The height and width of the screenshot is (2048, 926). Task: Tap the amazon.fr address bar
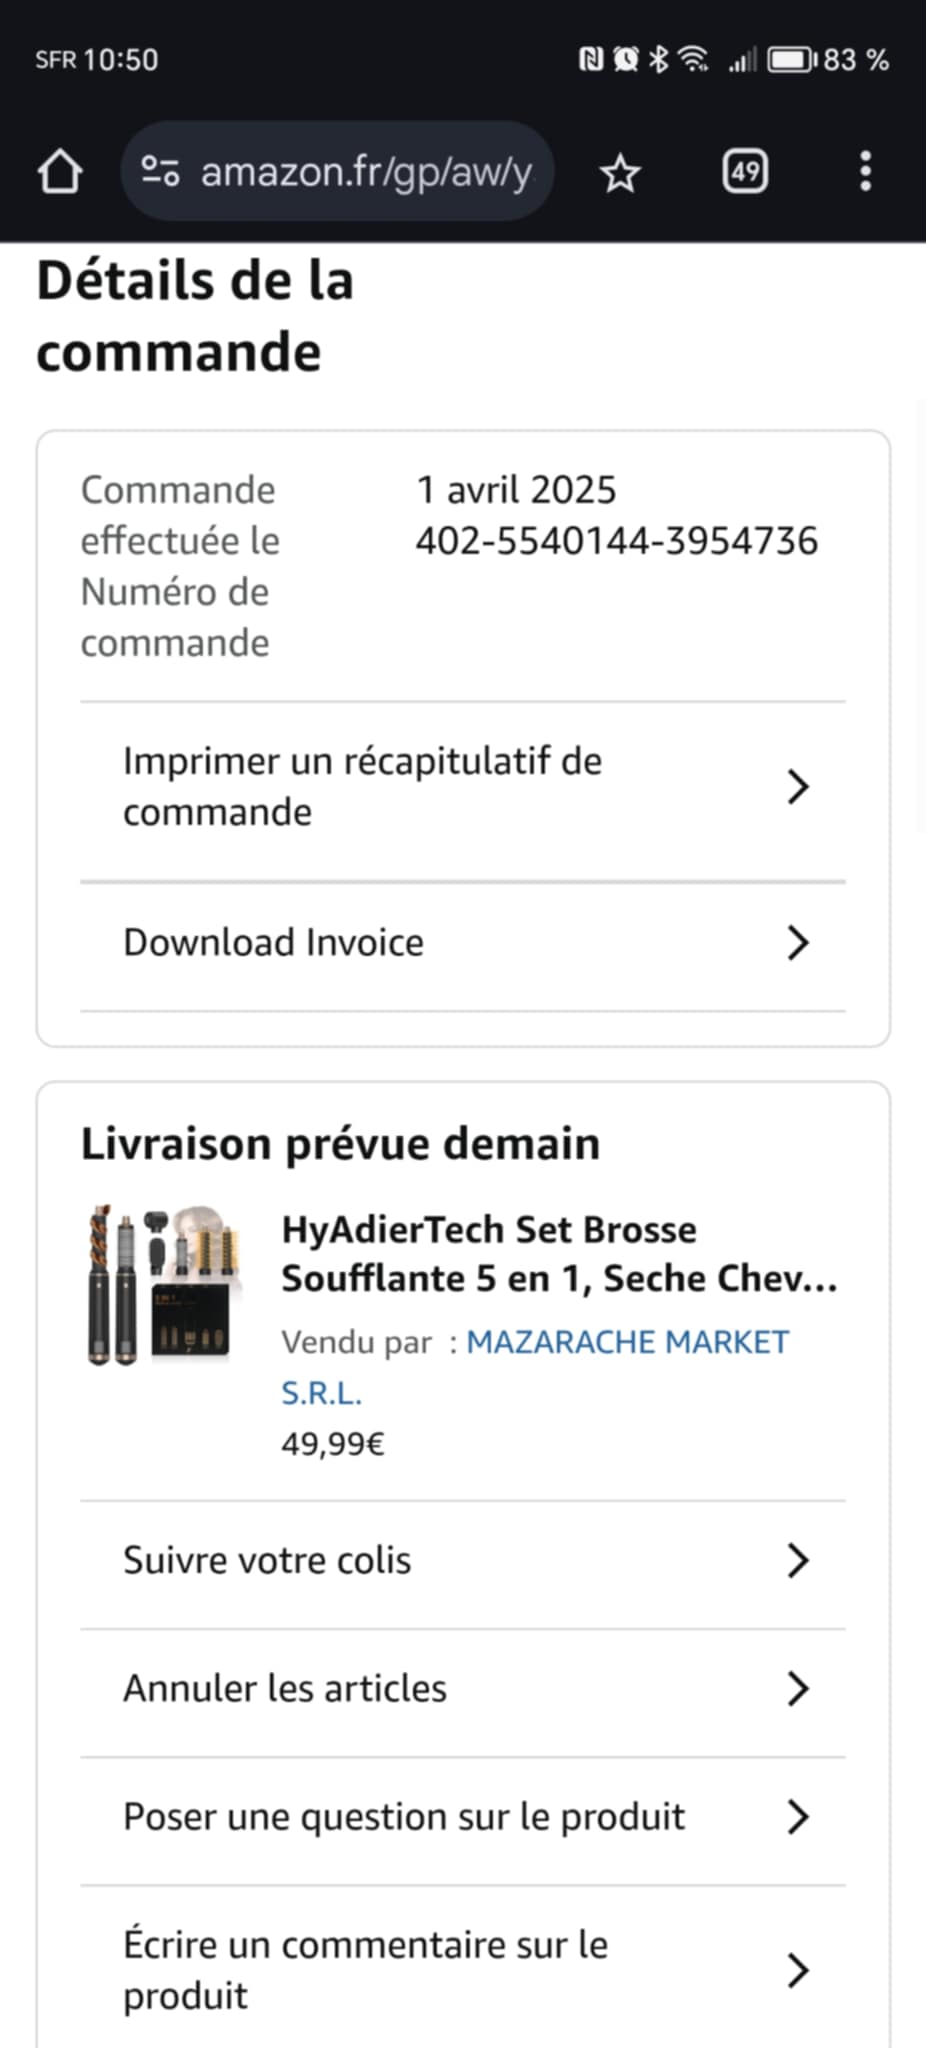click(x=366, y=172)
